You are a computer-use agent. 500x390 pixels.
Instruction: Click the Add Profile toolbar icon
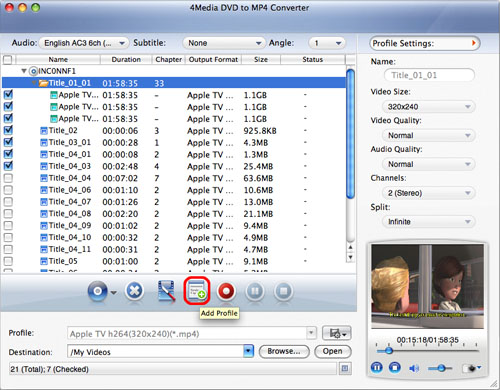[197, 291]
